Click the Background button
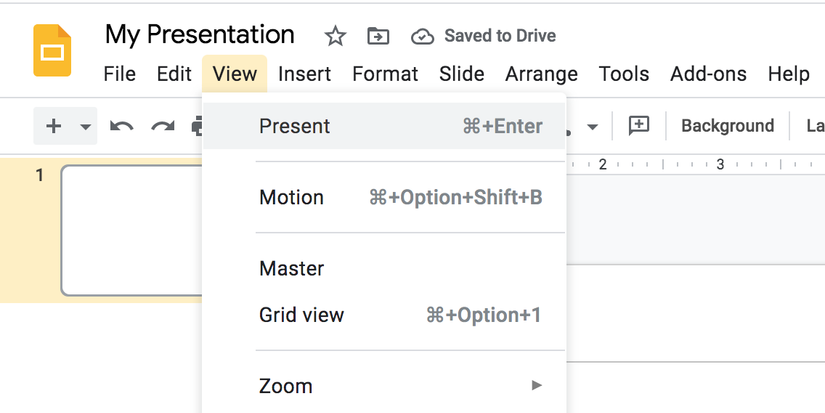Viewport: 825px width, 413px height. pyautogui.click(x=727, y=126)
